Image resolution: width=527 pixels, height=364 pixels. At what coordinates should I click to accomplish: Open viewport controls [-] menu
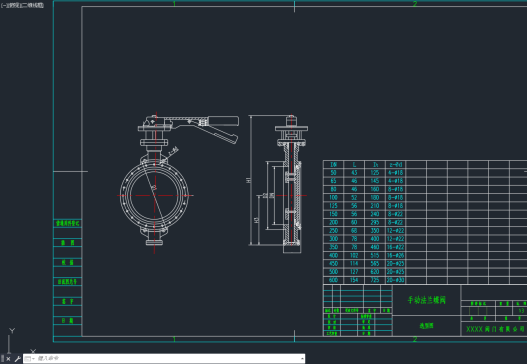4,5
